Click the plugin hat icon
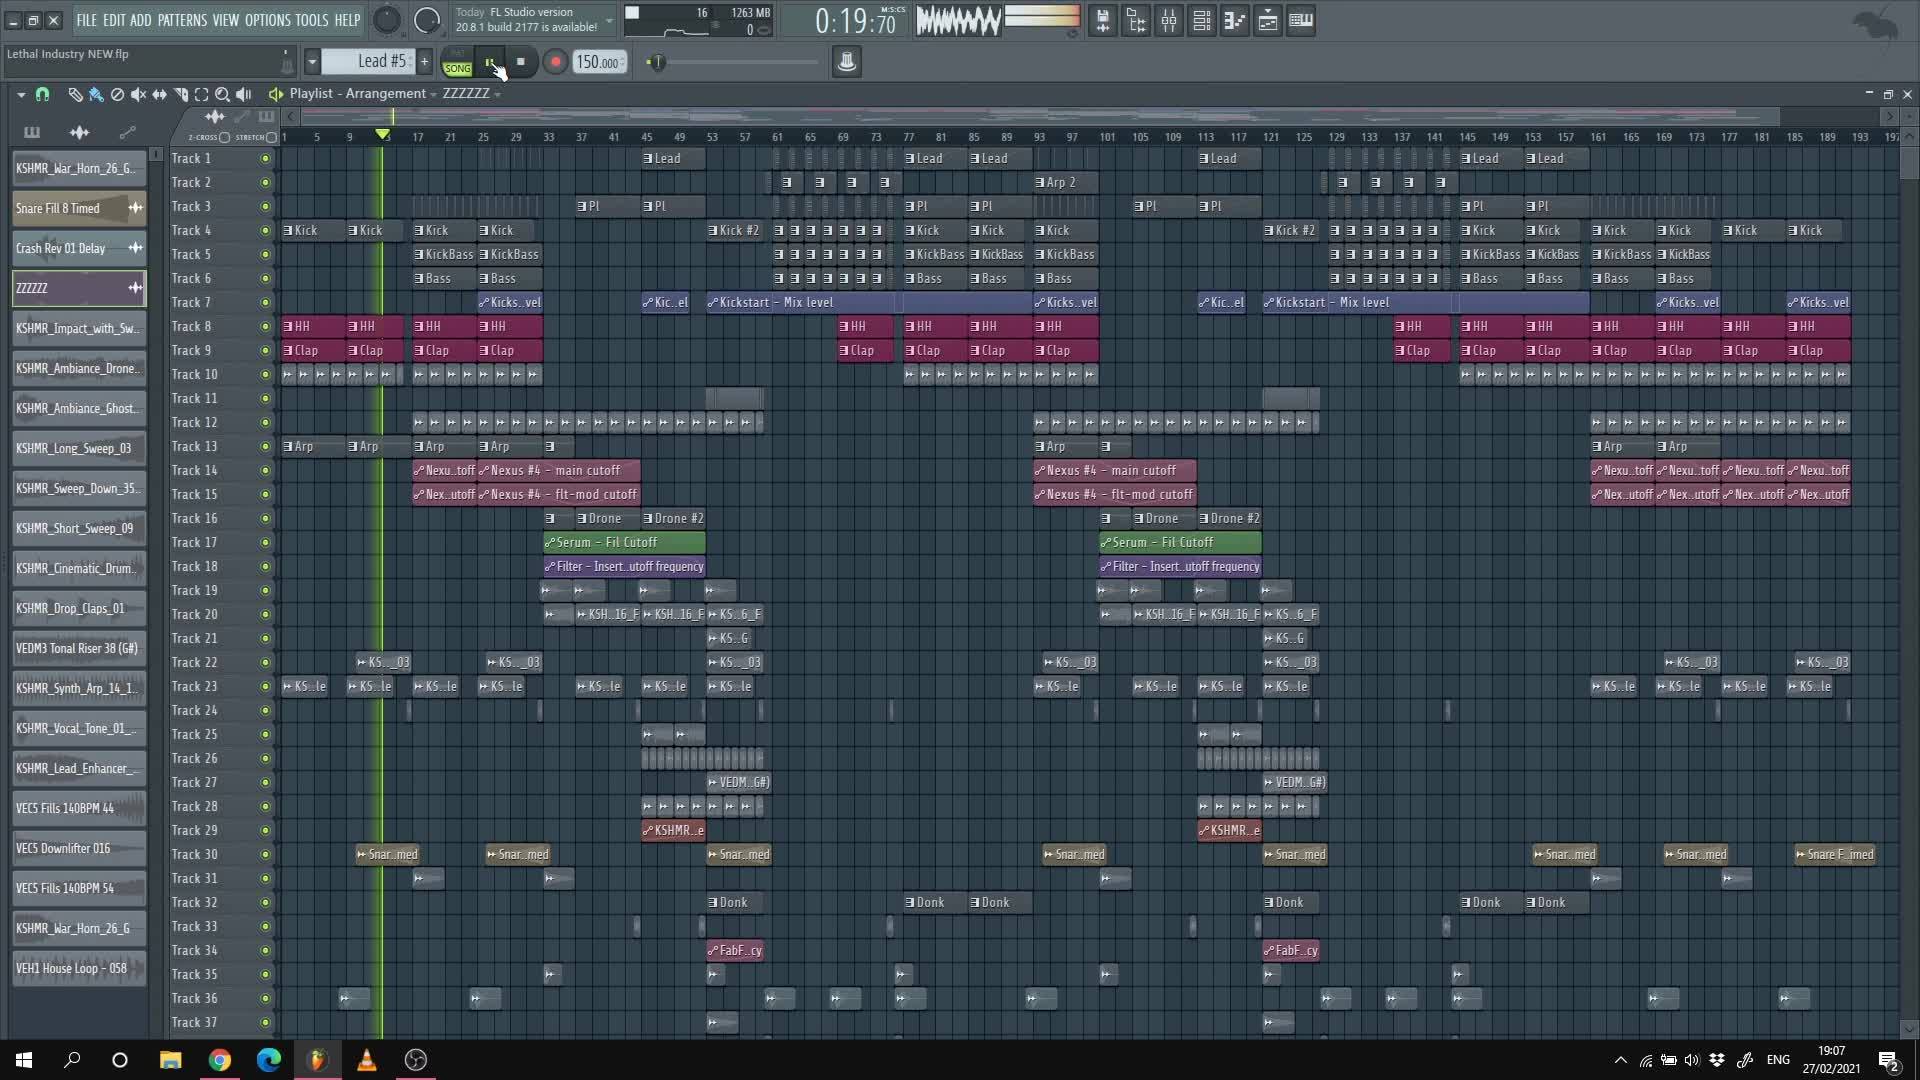Image resolution: width=1920 pixels, height=1080 pixels. (x=846, y=62)
